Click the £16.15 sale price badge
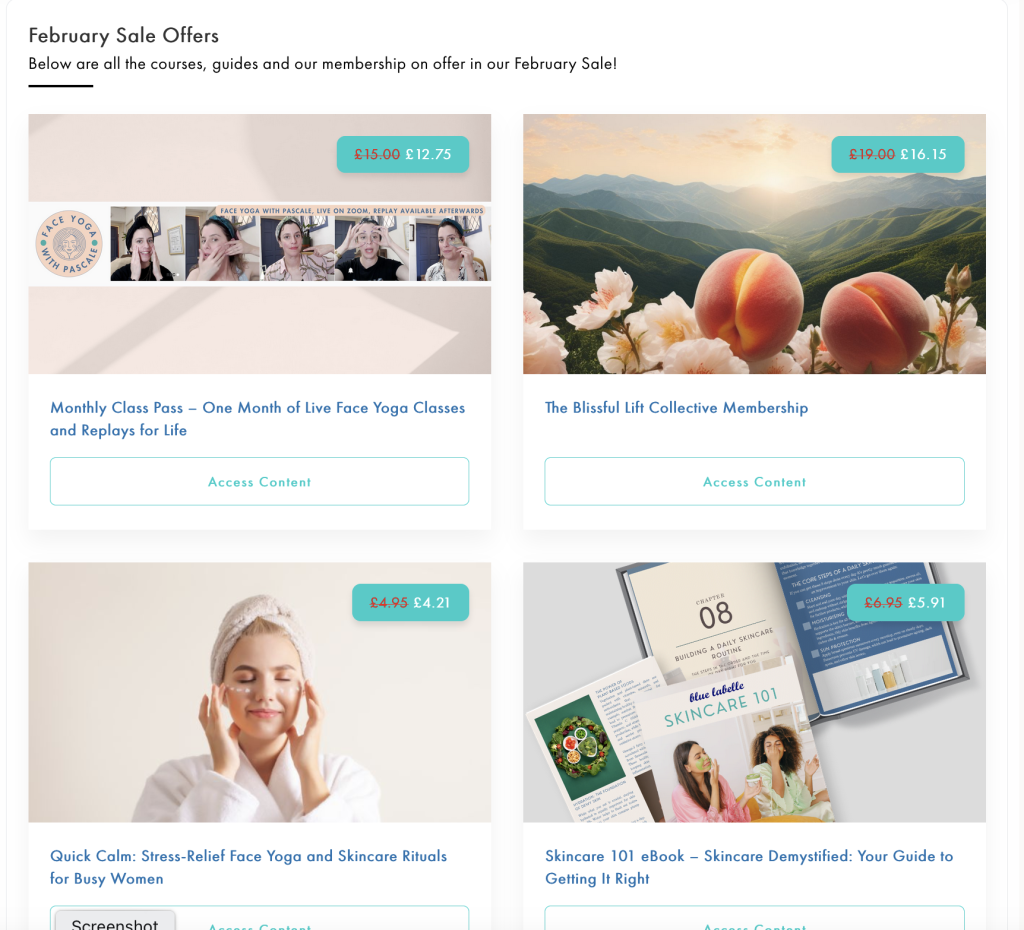 tap(897, 154)
